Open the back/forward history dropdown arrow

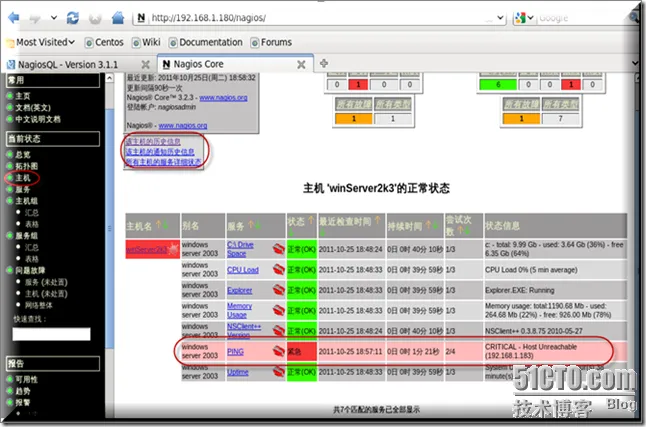point(54,18)
